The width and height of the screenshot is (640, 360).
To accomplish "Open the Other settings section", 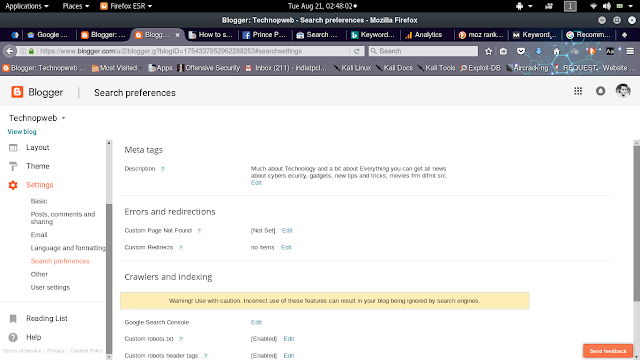I will (39, 274).
